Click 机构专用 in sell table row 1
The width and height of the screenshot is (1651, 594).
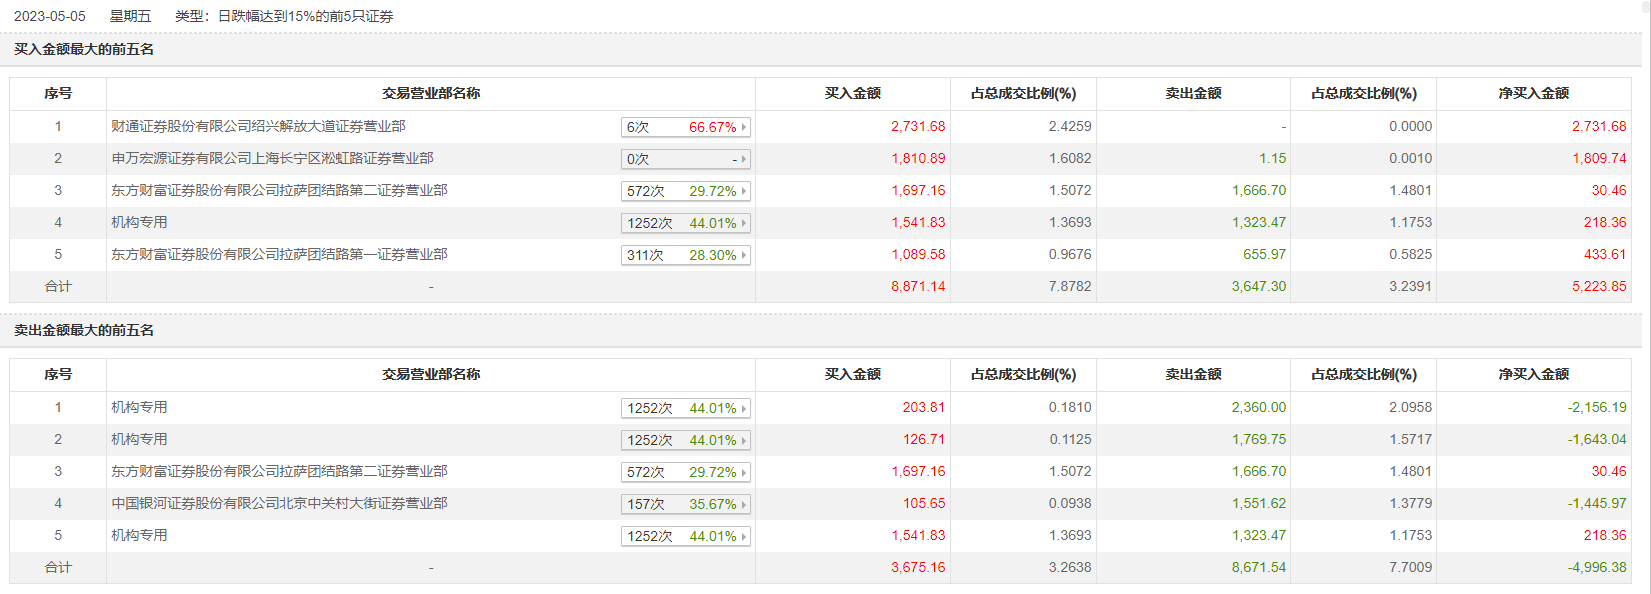(139, 407)
